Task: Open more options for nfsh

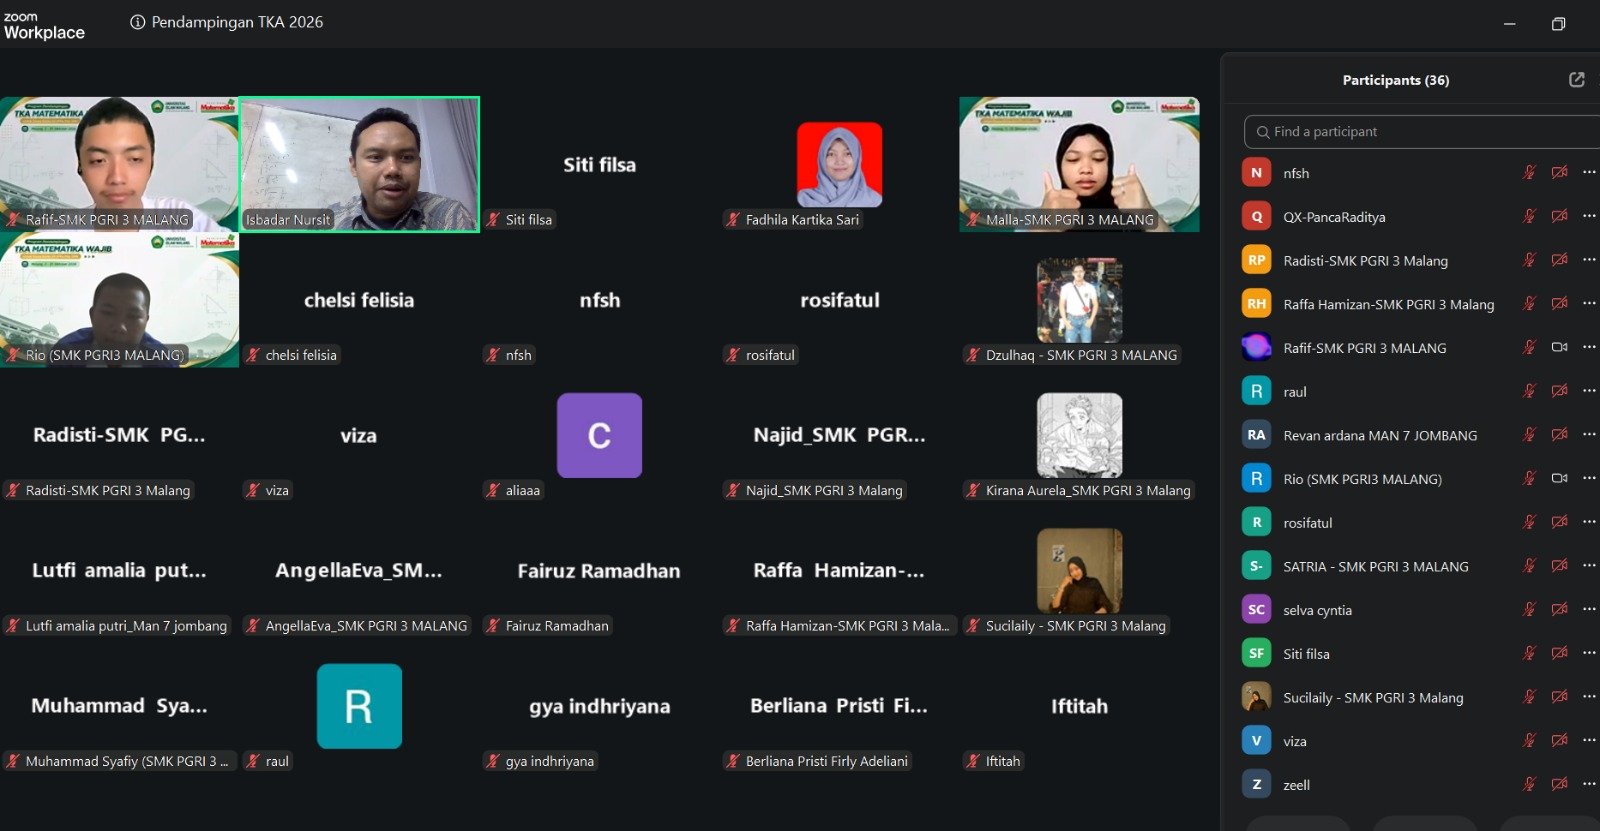Action: click(x=1589, y=172)
